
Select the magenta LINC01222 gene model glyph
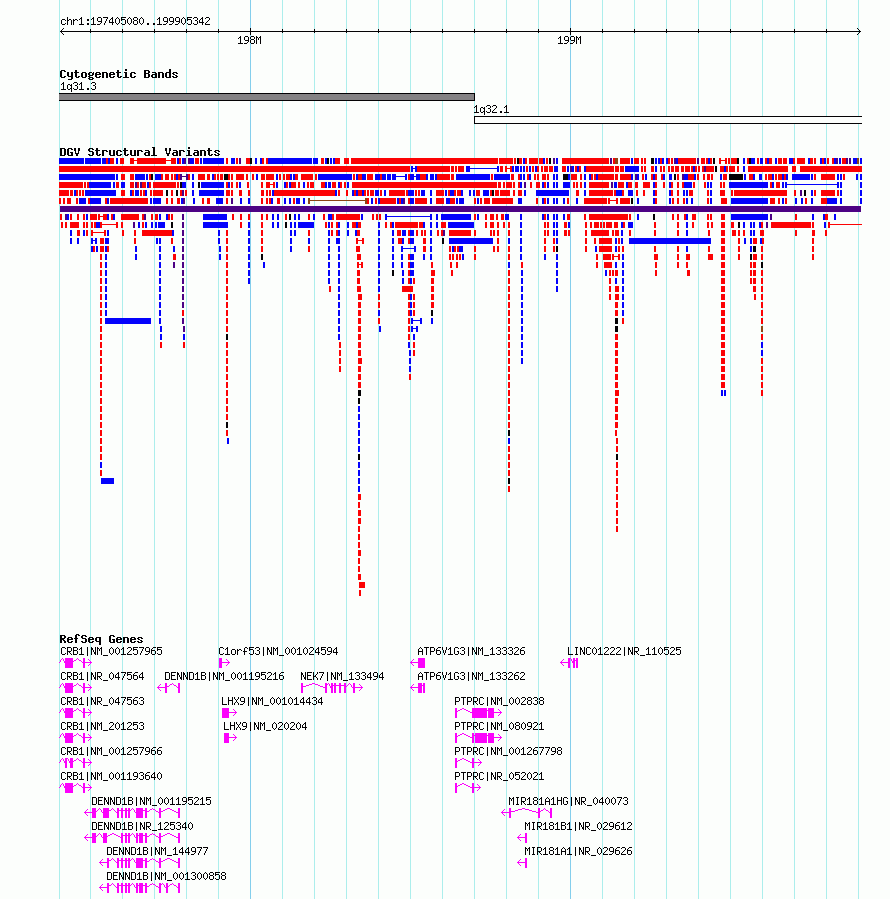pos(569,663)
